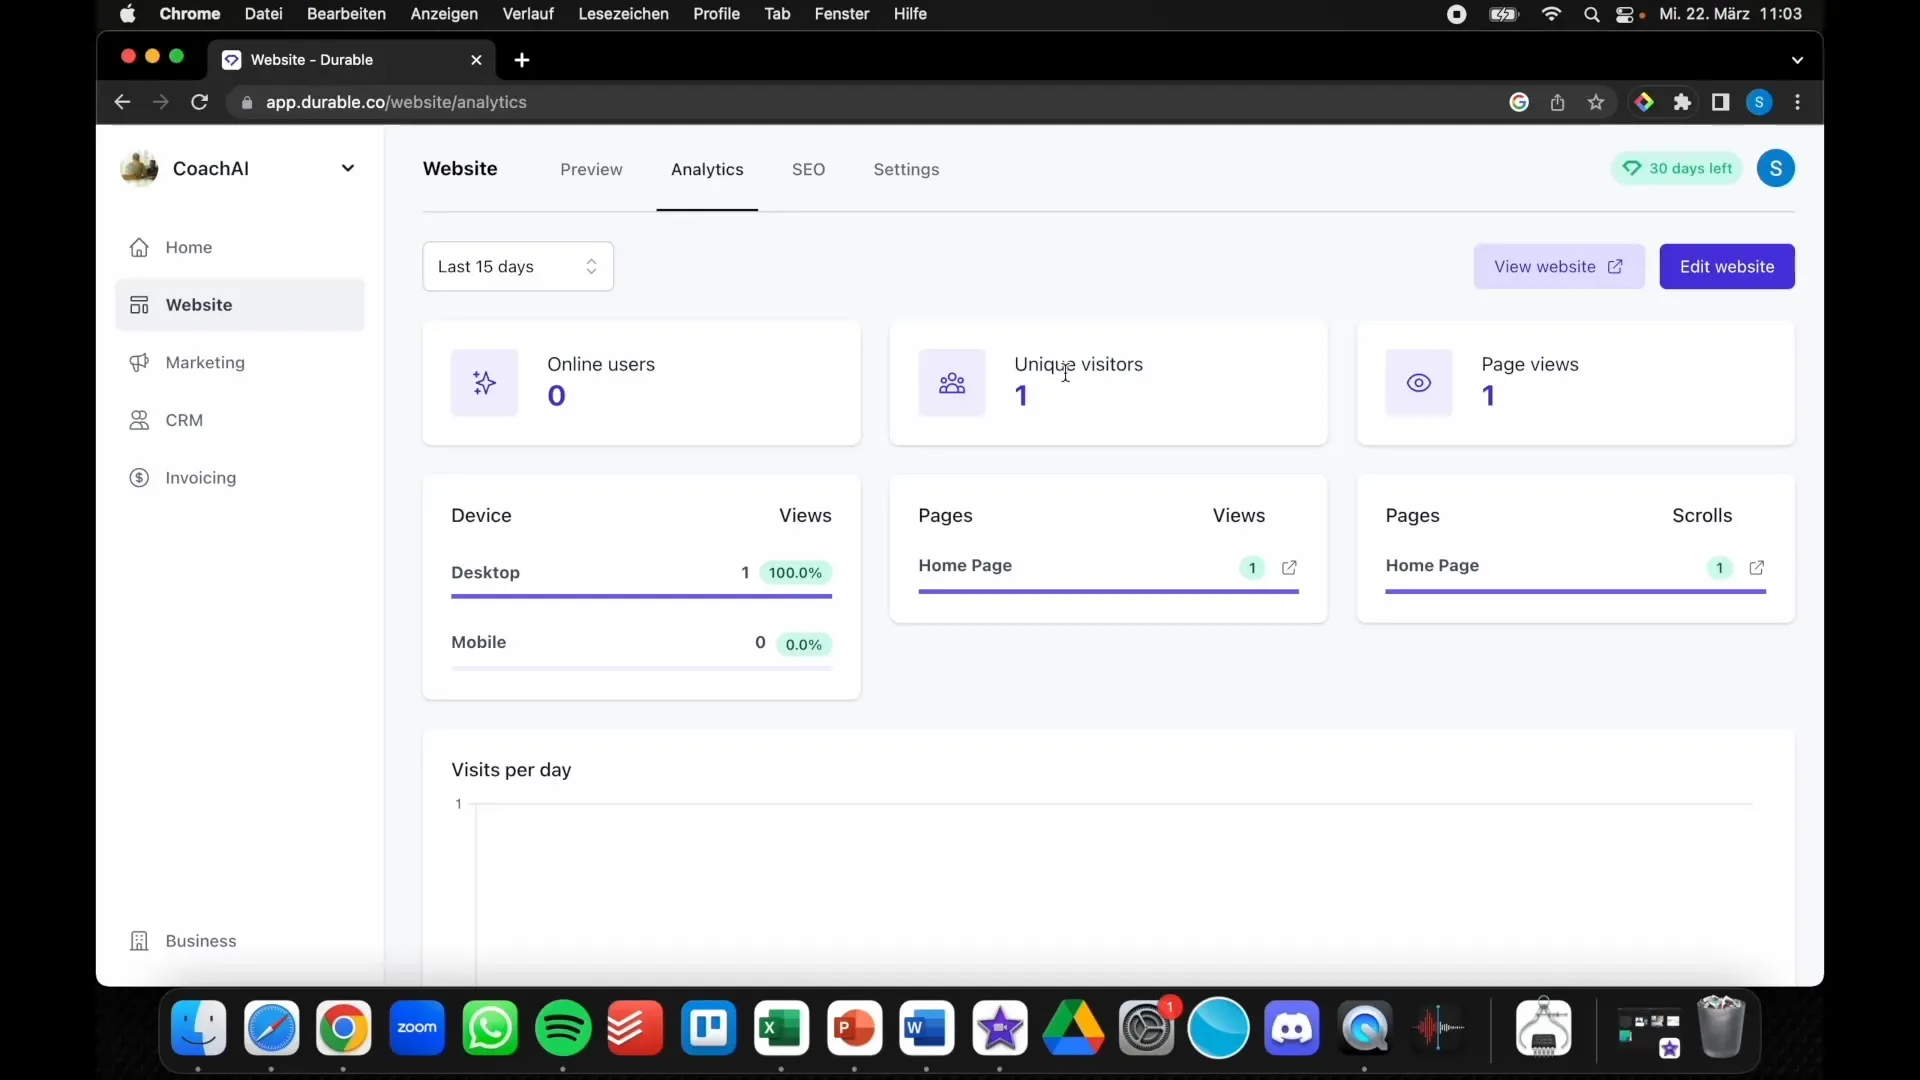The image size is (1920, 1080).
Task: Open Discord from the Dock
Action: (1292, 1028)
